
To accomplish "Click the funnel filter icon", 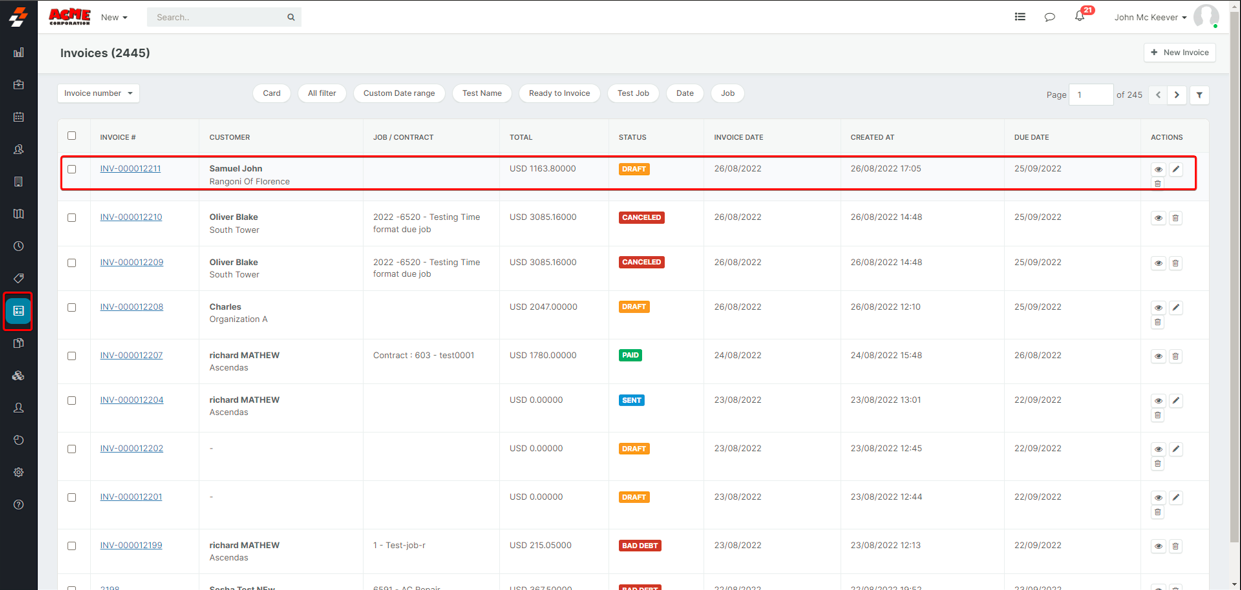I will [1199, 95].
